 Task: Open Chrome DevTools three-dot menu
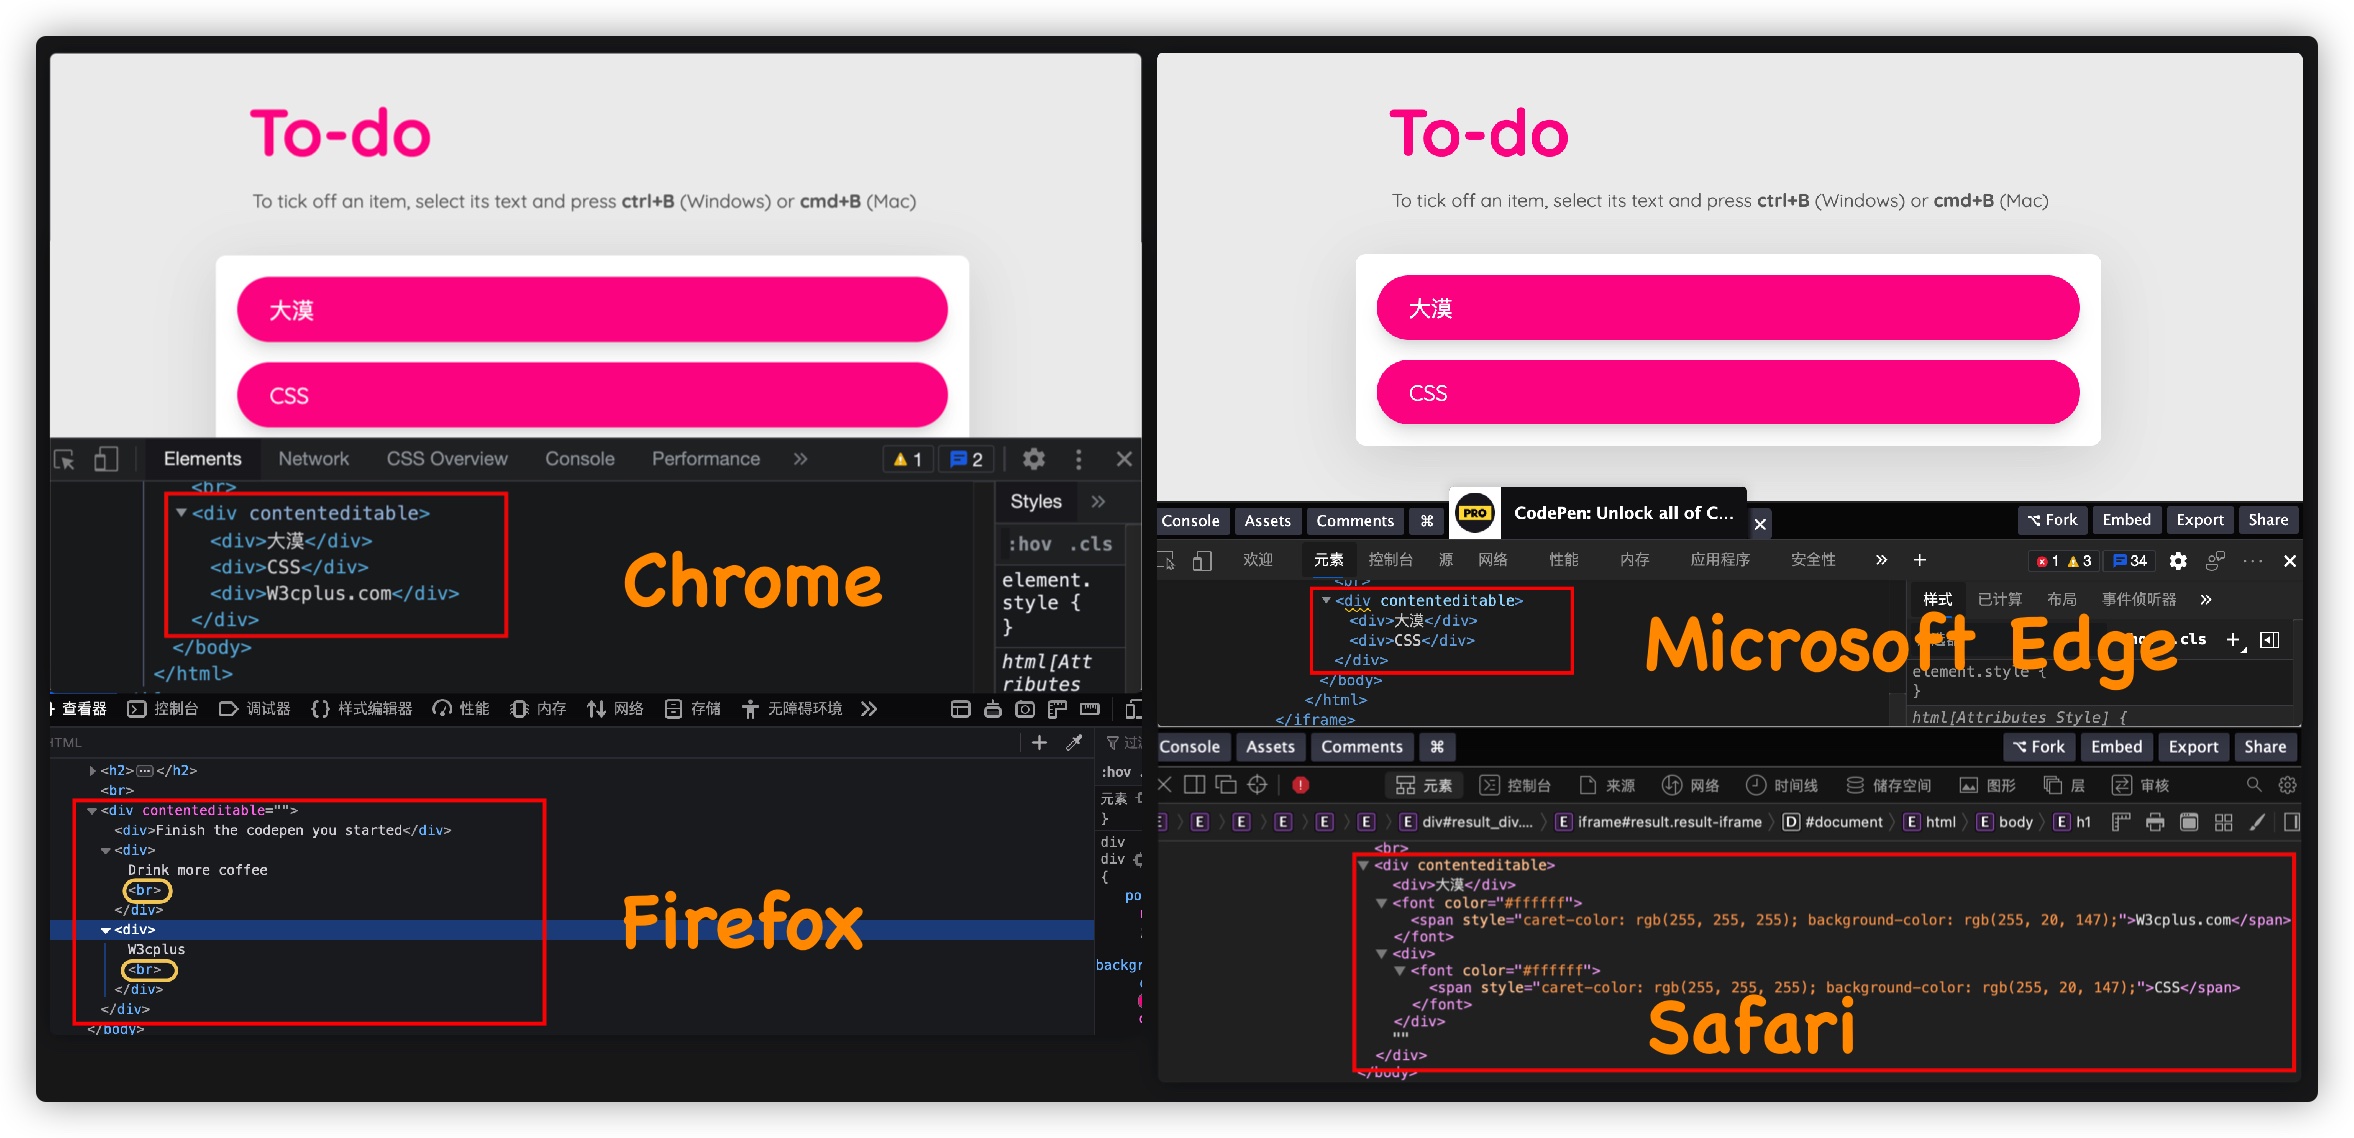[1078, 459]
